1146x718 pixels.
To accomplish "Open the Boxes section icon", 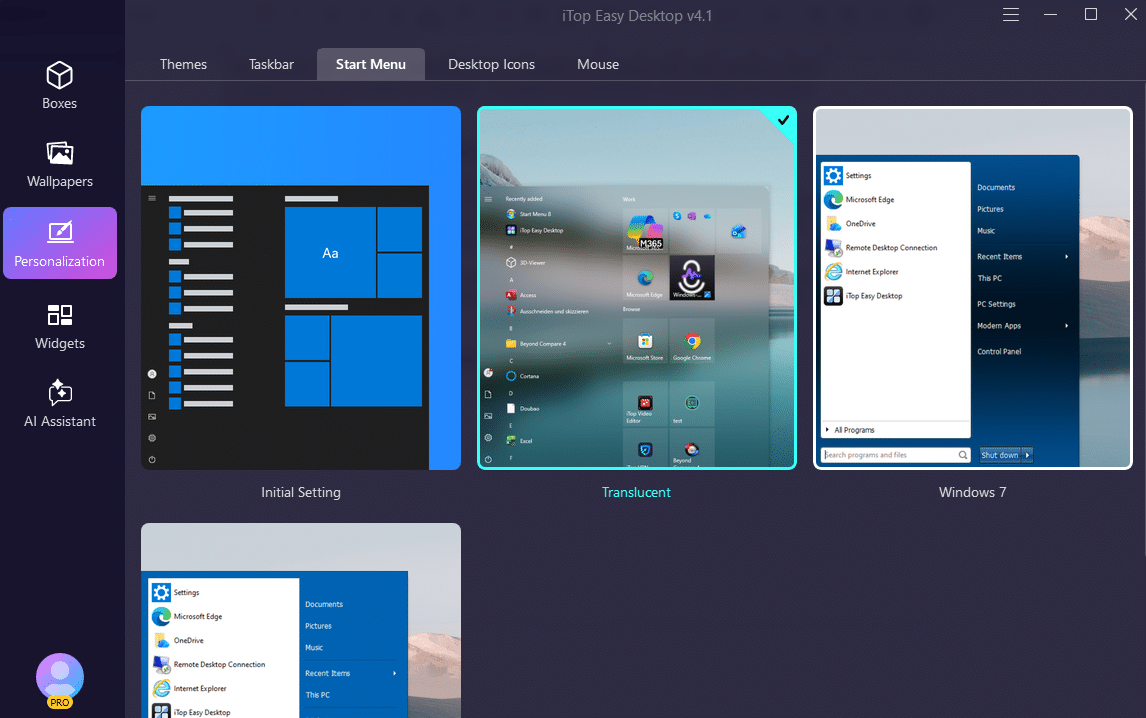I will click(60, 76).
